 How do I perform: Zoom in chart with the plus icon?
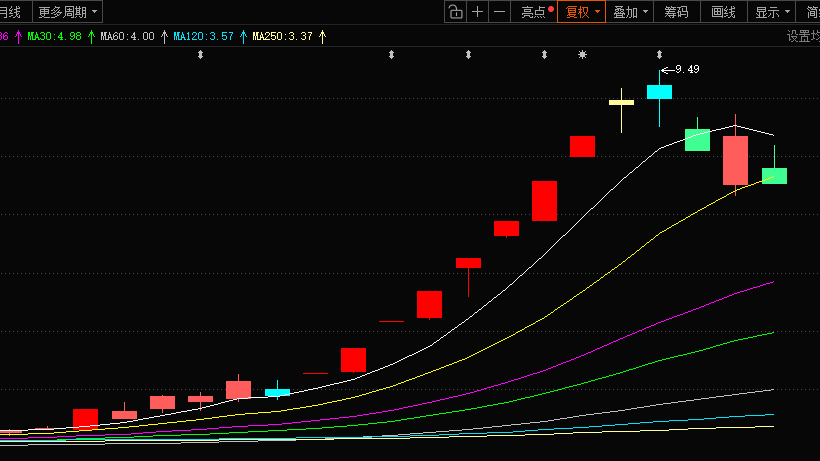[477, 11]
